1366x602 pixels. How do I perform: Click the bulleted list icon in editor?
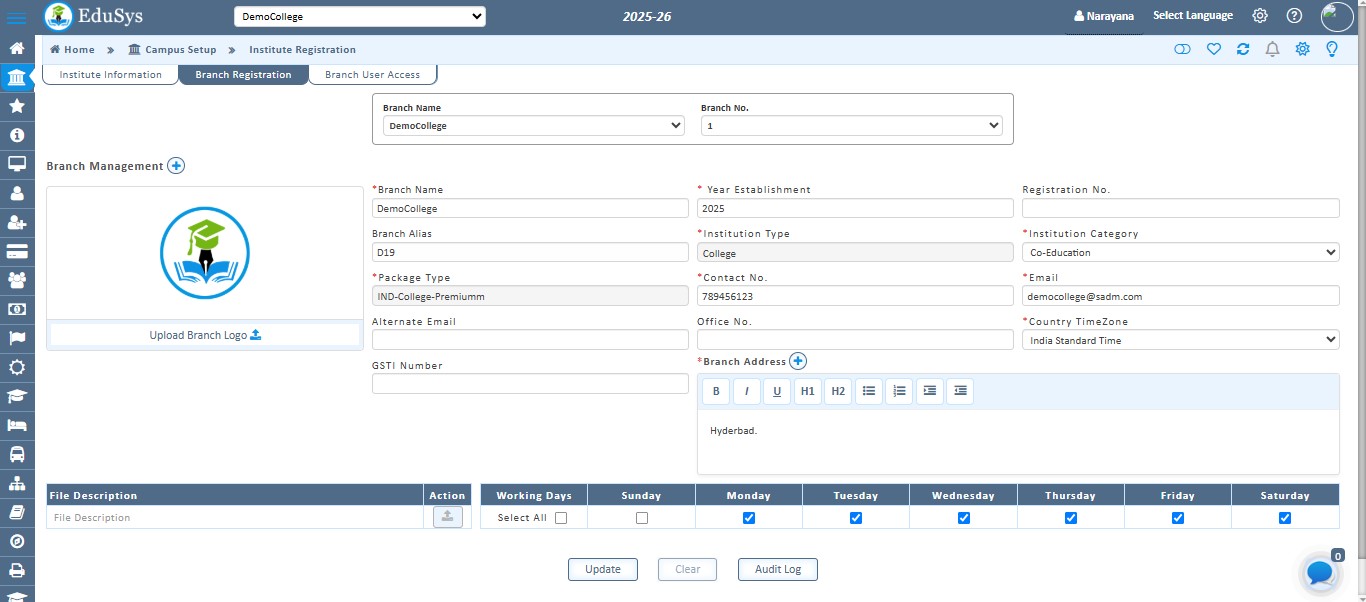(x=869, y=392)
